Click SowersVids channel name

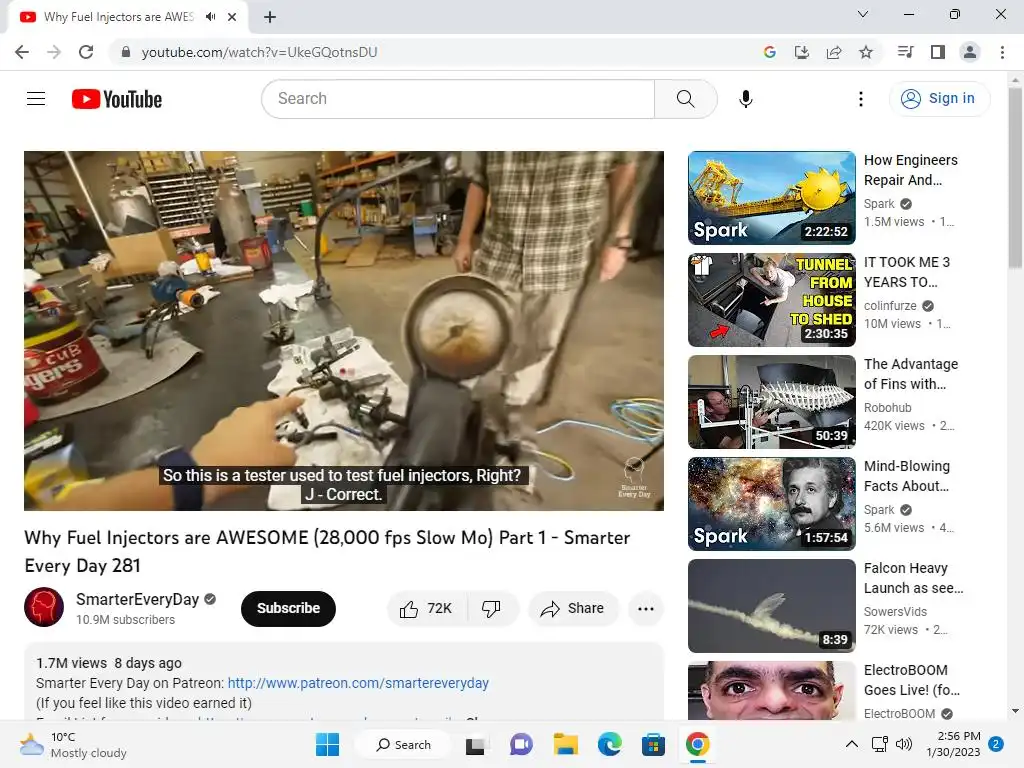coord(895,611)
